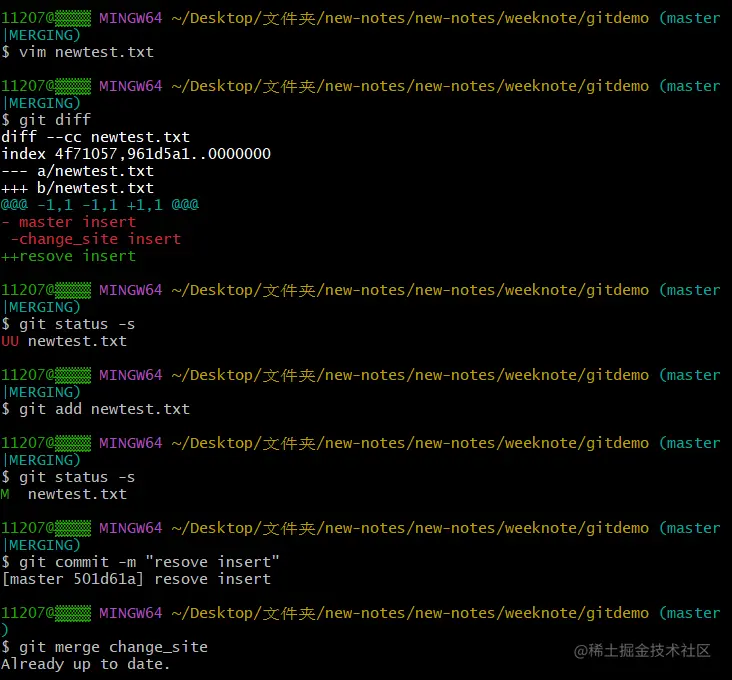Image resolution: width=732 pixels, height=680 pixels.
Task: Click the 'git merge change_site' command
Action: pos(105,647)
